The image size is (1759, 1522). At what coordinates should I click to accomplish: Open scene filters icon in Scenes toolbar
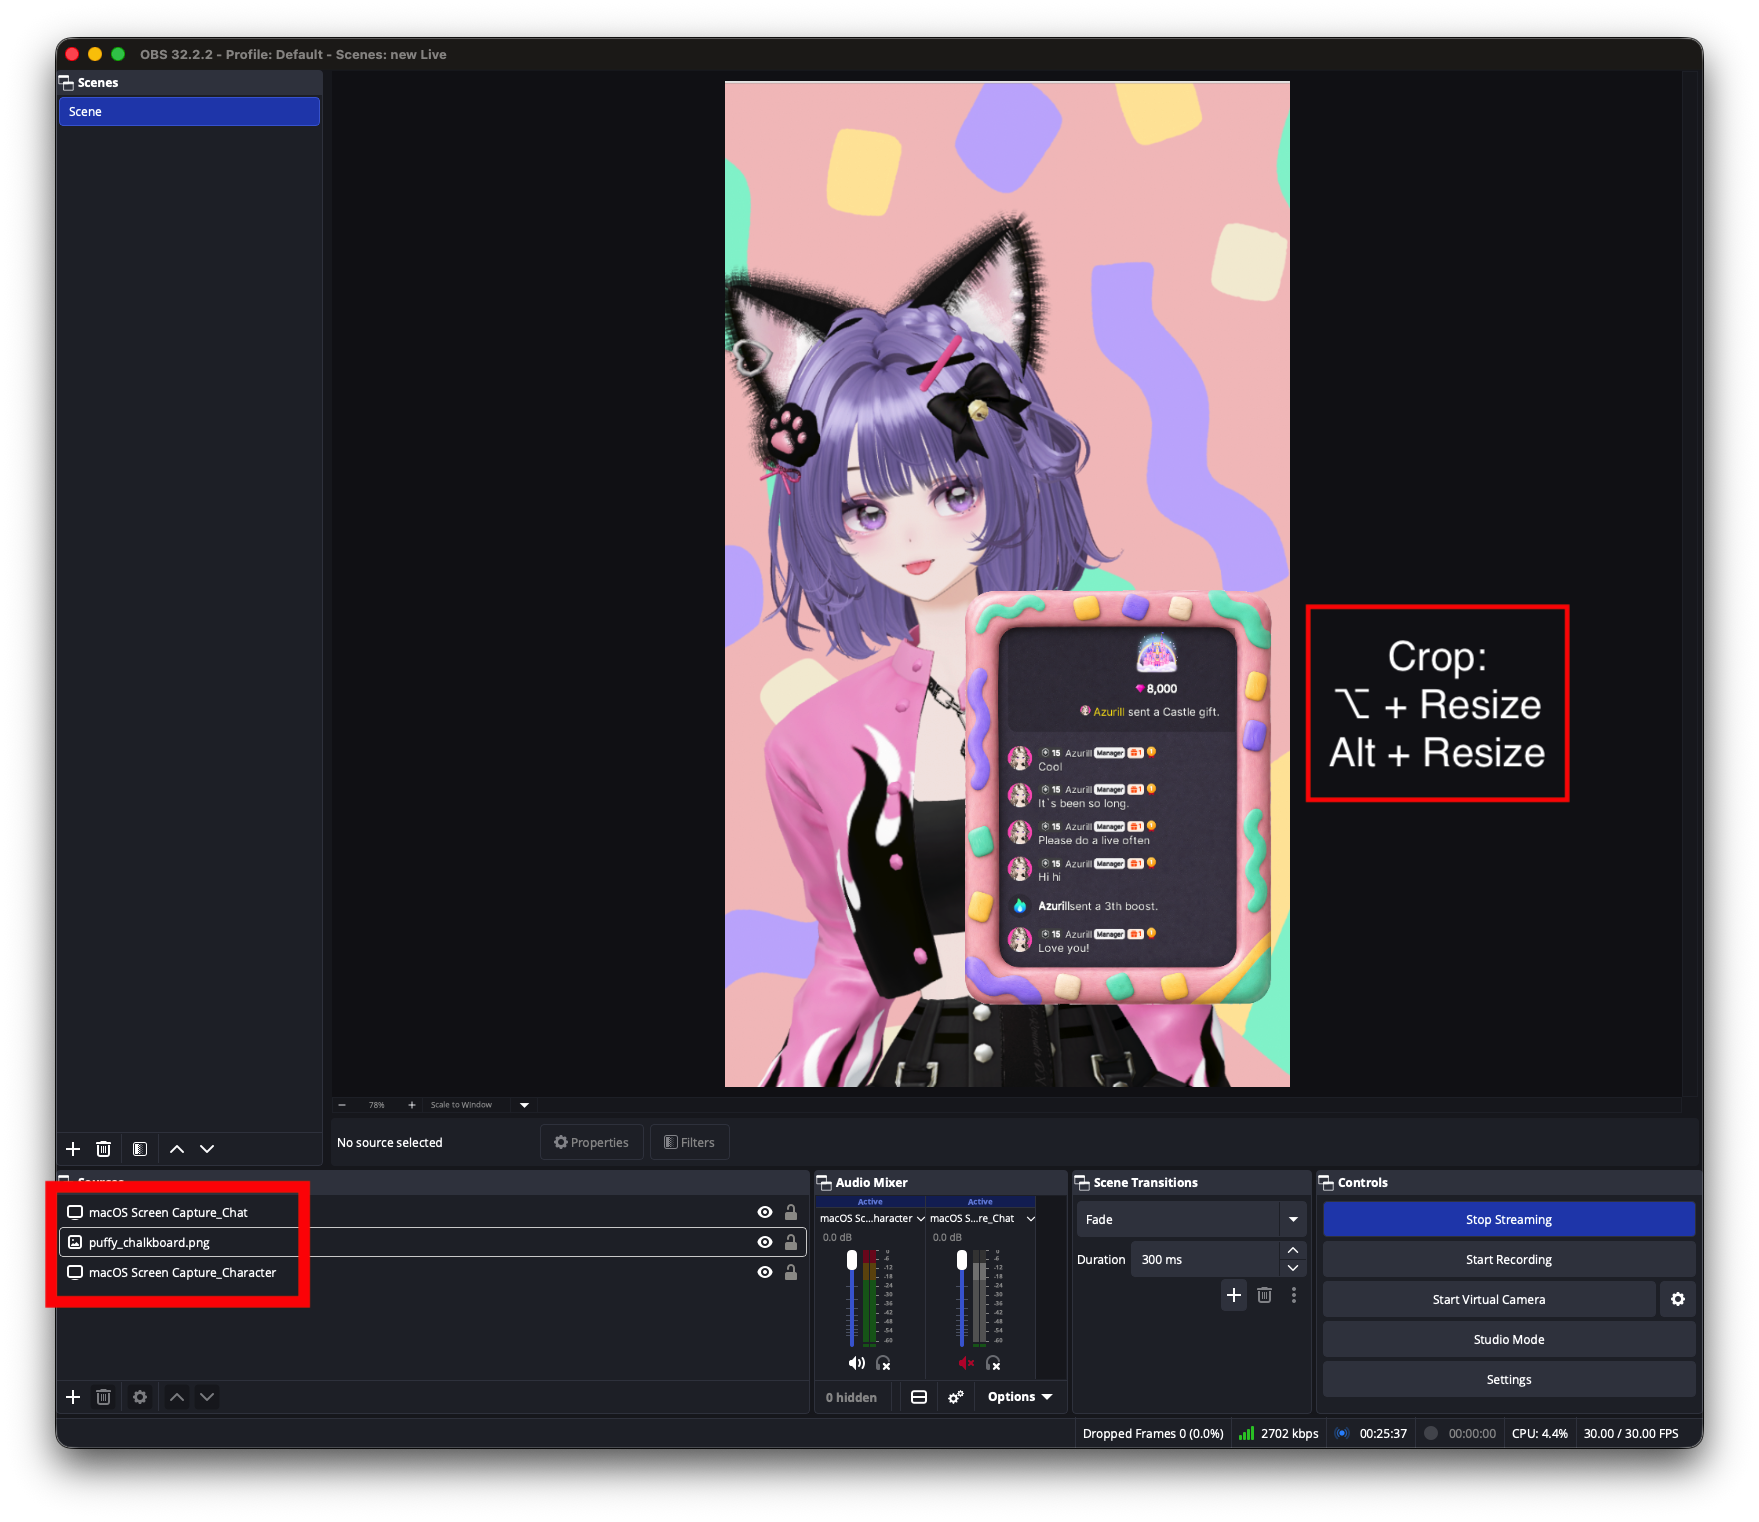(x=140, y=1149)
